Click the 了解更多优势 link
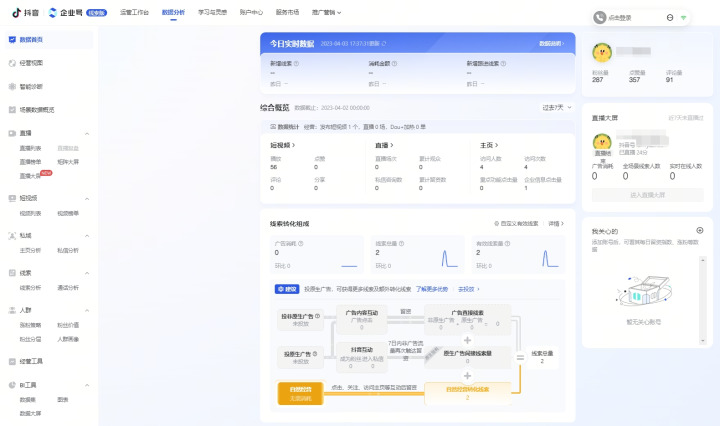The height and width of the screenshot is (426, 720). [x=434, y=288]
